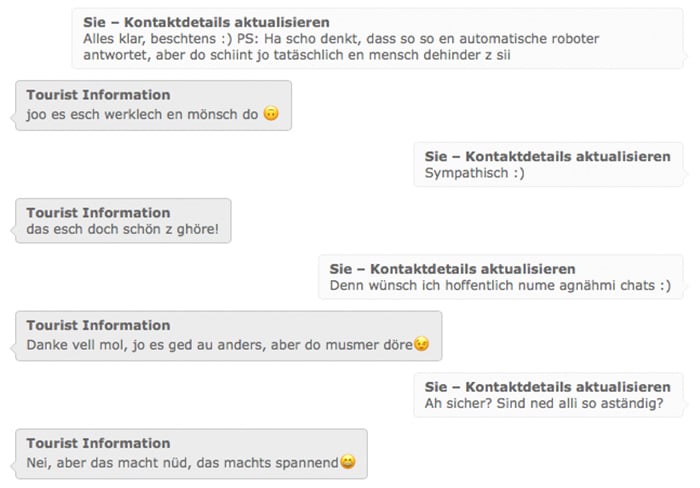
Task: Click the 'Denn wünsch ich hoffentlich' message text
Action: coord(500,285)
